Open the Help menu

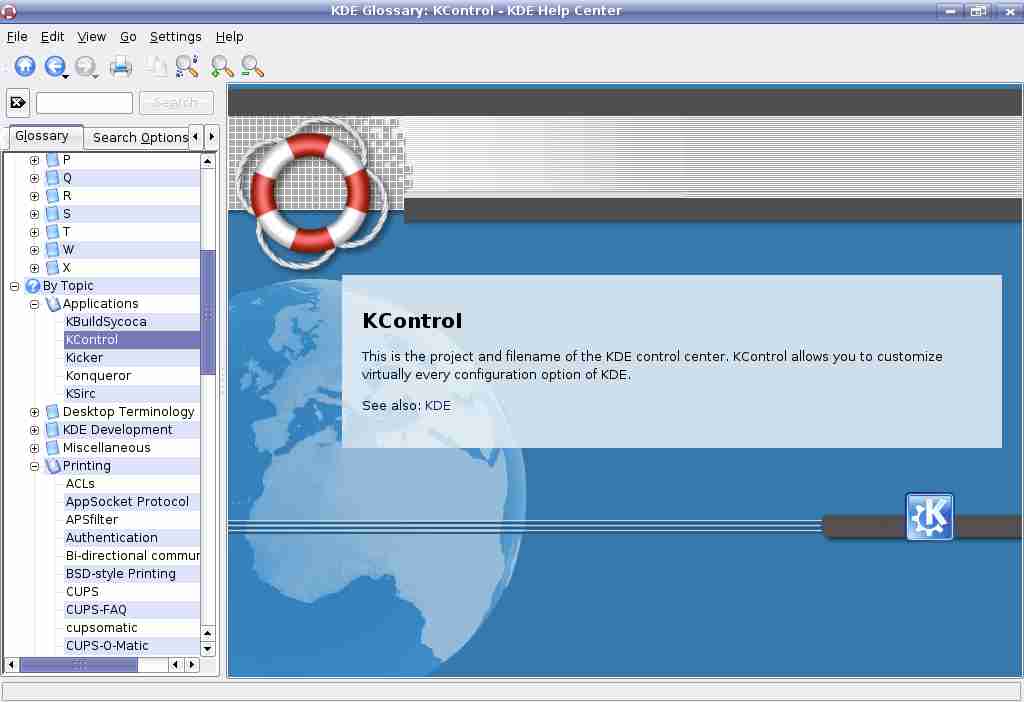tap(229, 37)
